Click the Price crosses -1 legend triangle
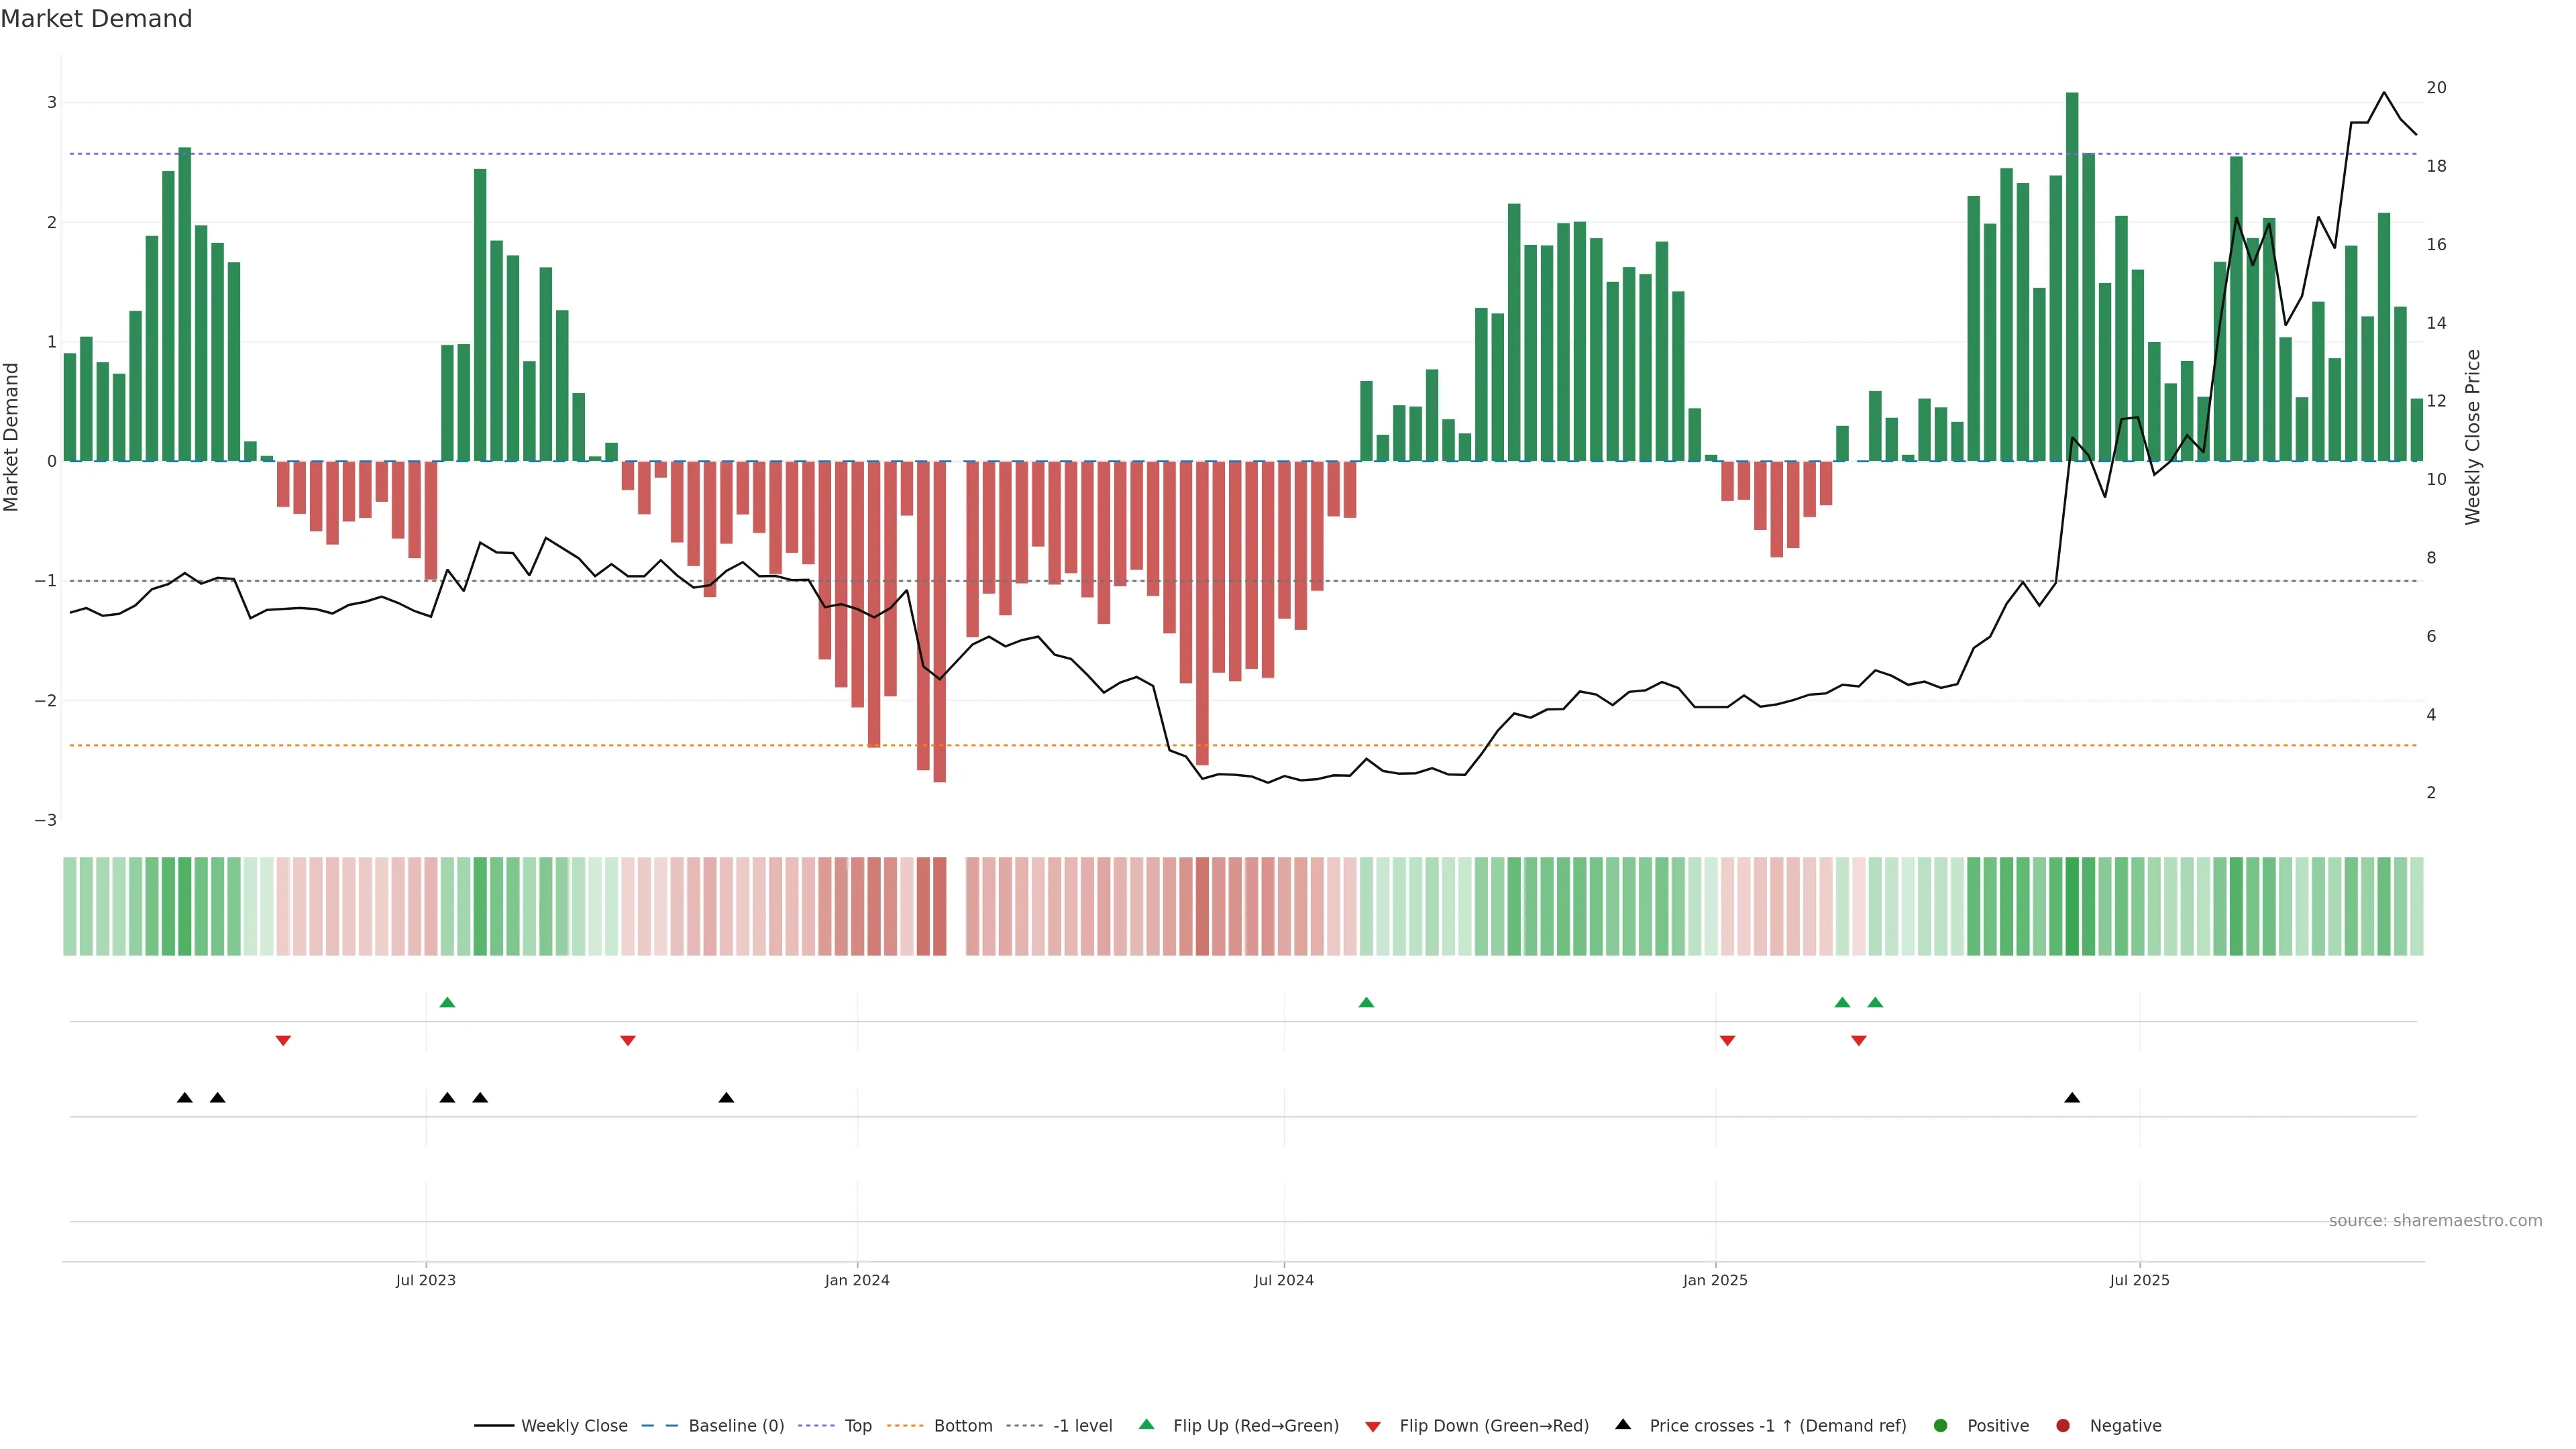 (1622, 1424)
